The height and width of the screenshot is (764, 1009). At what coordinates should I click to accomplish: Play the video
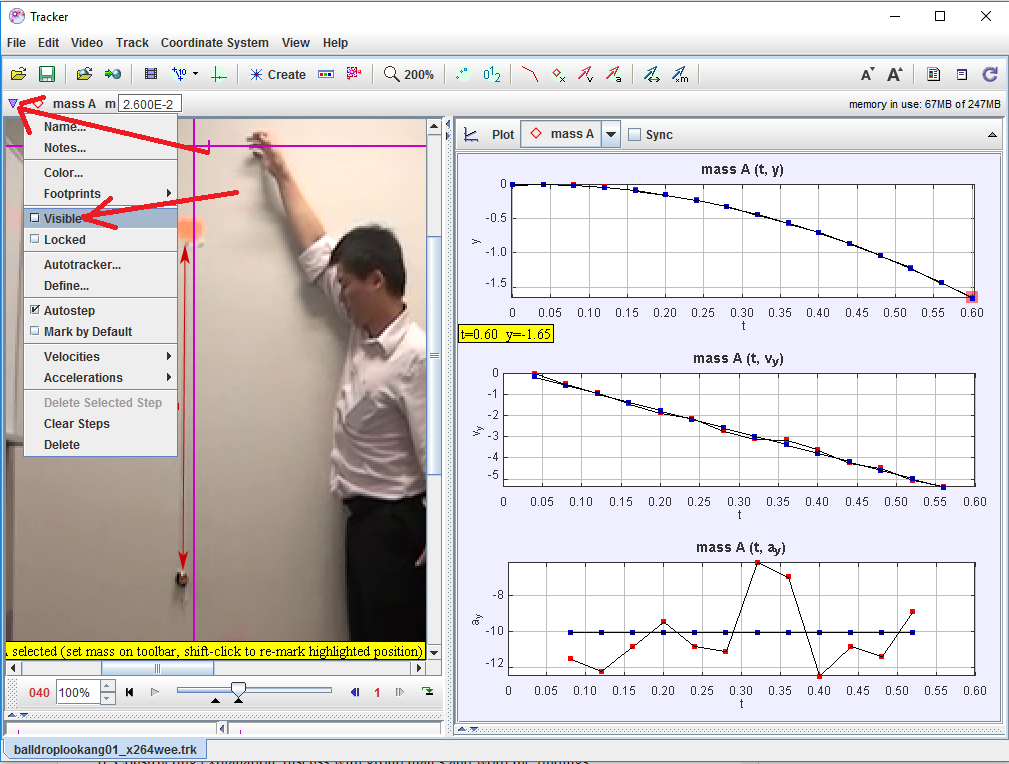pyautogui.click(x=154, y=692)
